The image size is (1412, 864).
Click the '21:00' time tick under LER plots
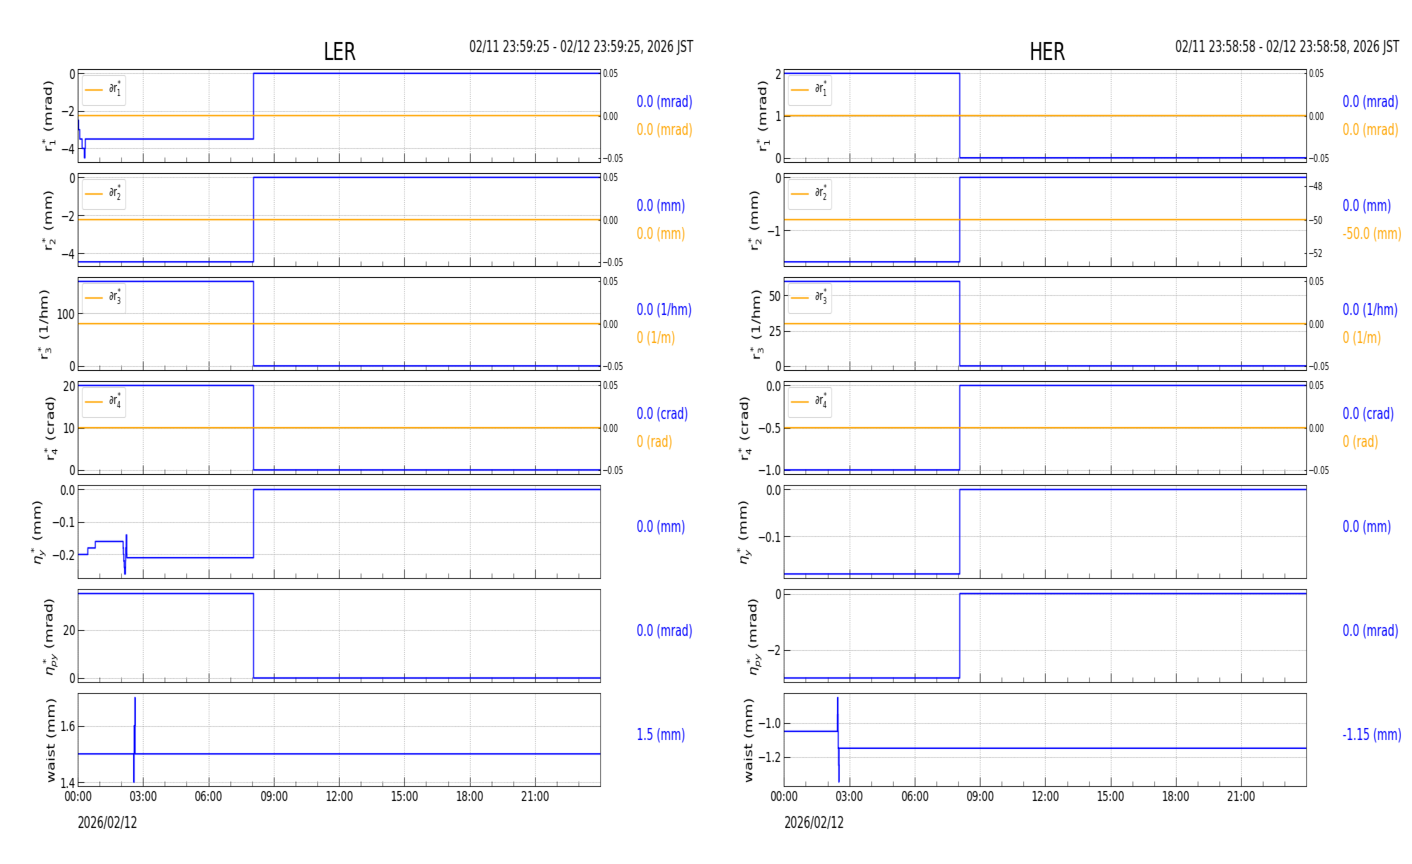click(x=535, y=797)
